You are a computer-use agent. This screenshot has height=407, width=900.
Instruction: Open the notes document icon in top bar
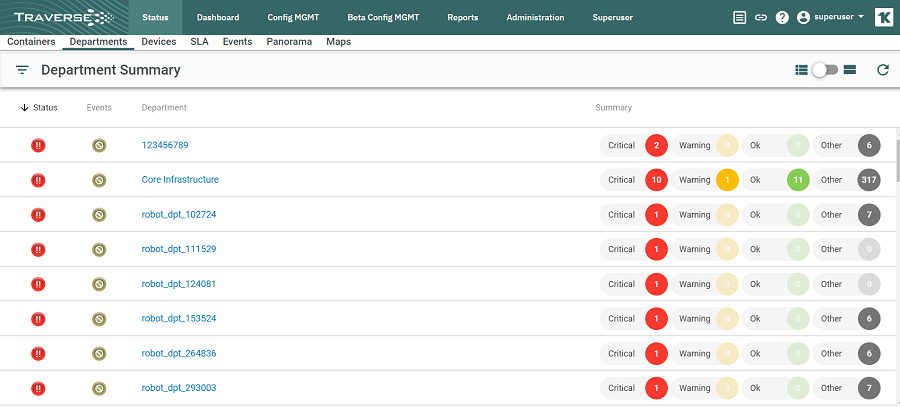(740, 17)
